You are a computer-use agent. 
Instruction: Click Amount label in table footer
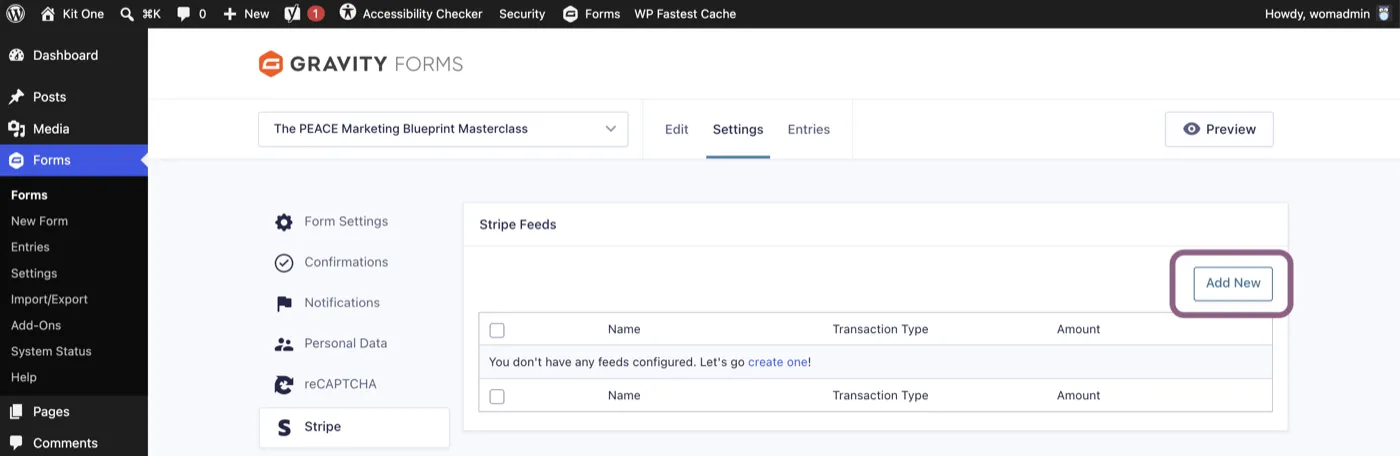tap(1078, 395)
